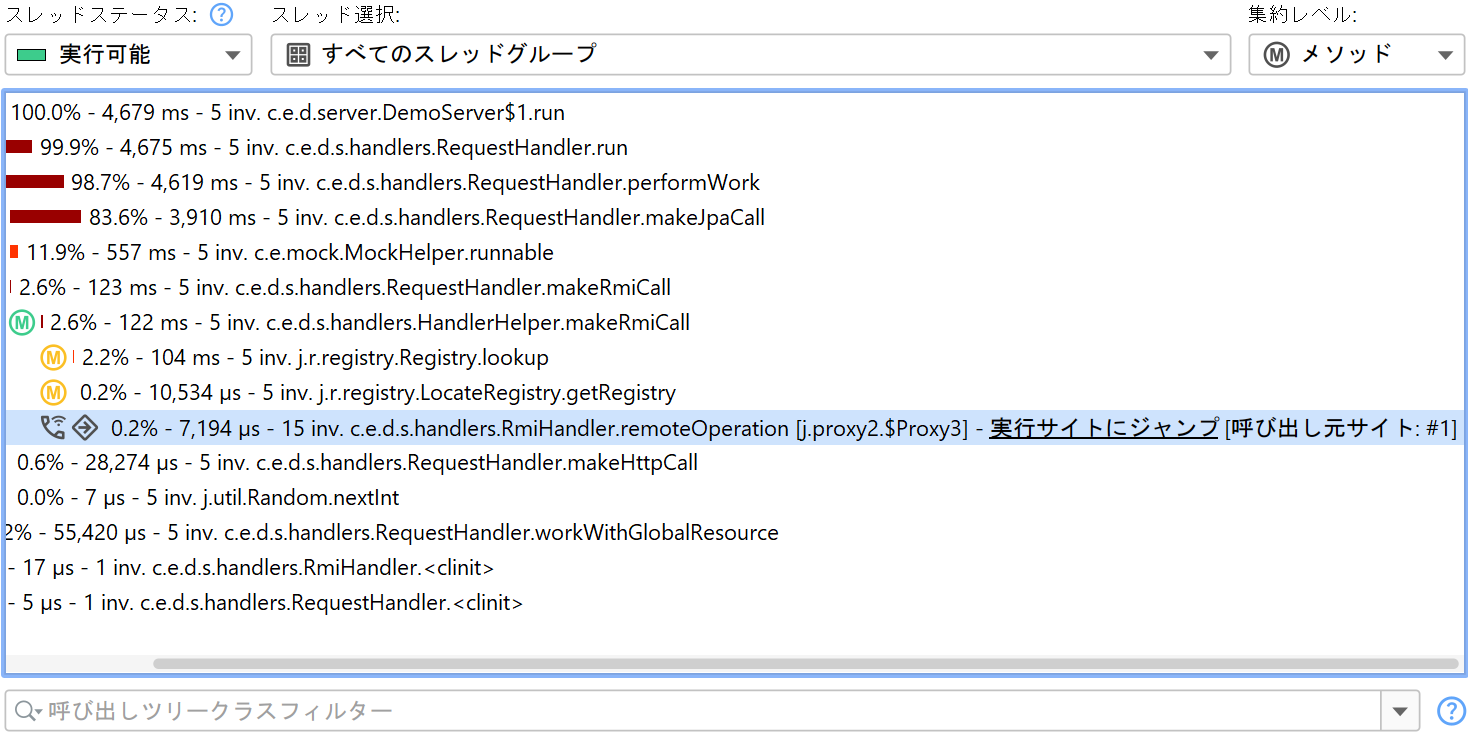Click the call tree class filter input

pyautogui.click(x=700, y=711)
